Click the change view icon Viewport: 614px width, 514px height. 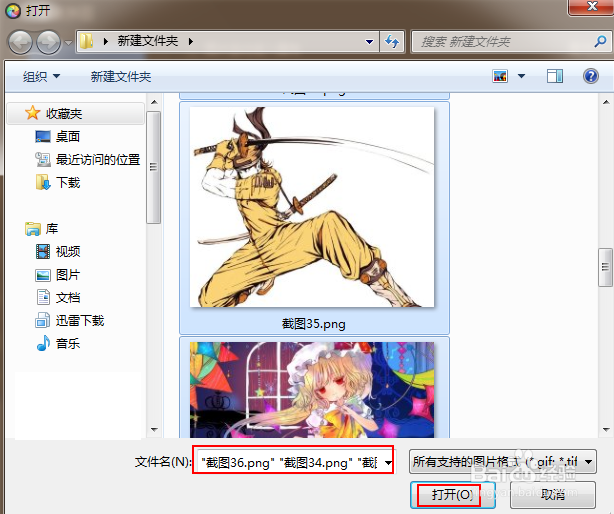pos(500,76)
